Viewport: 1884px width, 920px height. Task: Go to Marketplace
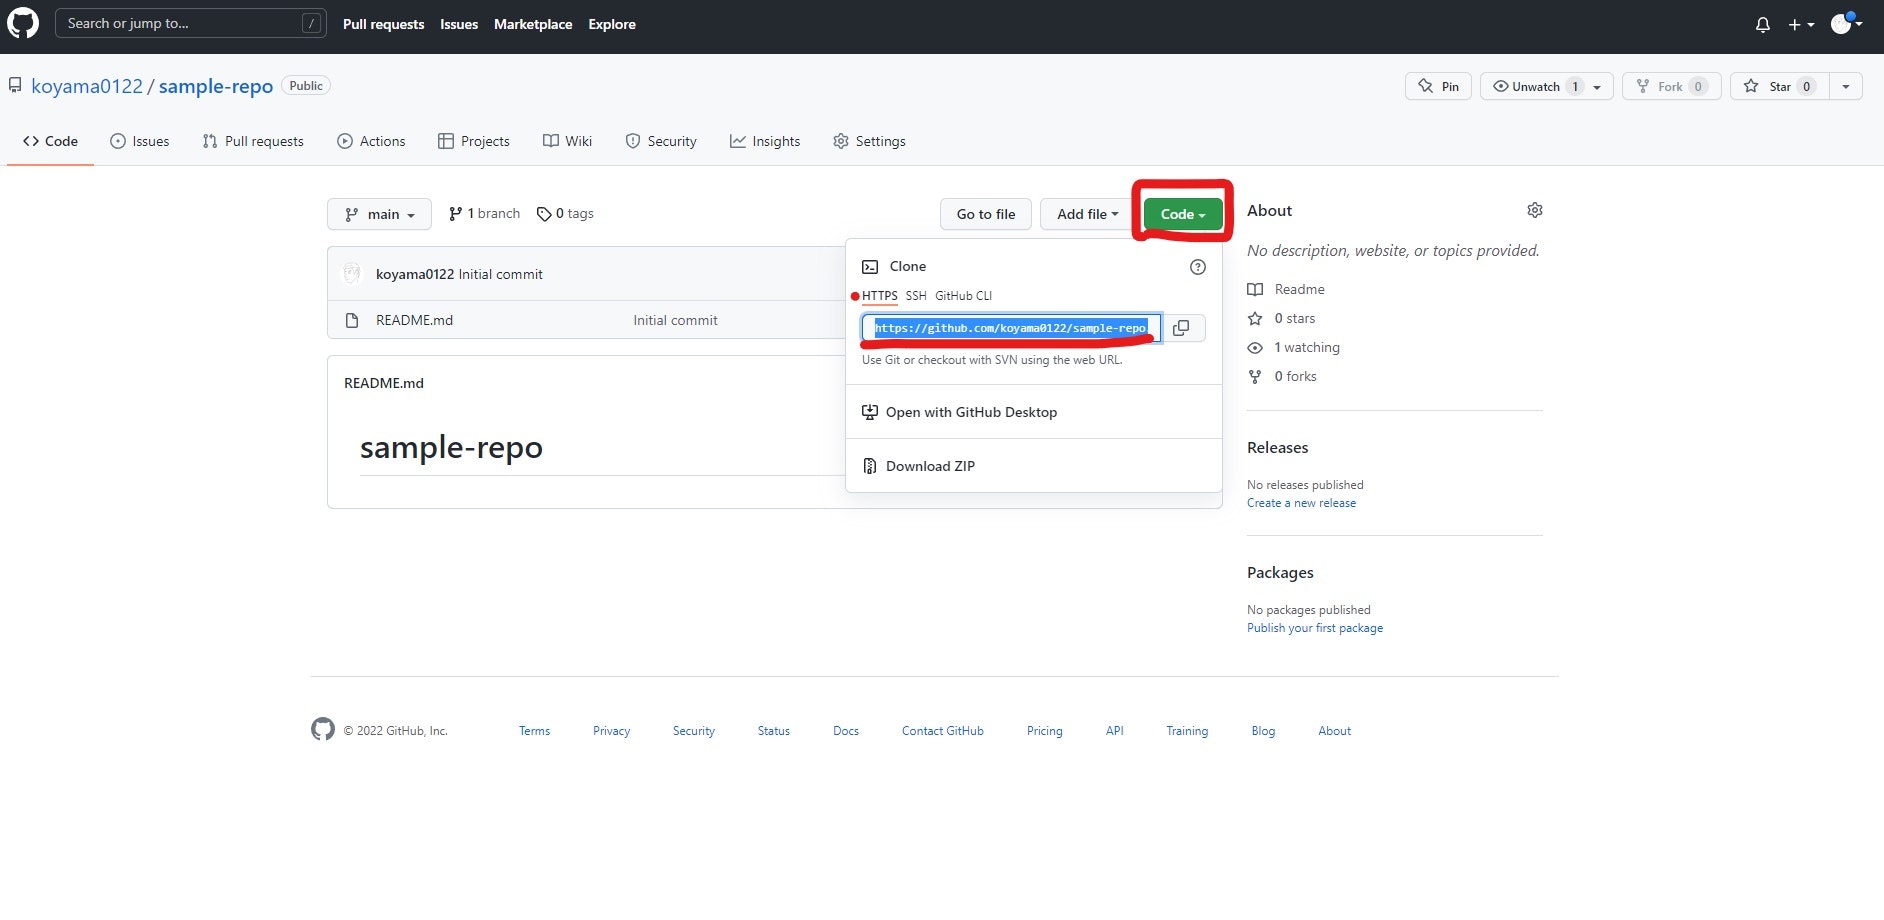pos(533,24)
